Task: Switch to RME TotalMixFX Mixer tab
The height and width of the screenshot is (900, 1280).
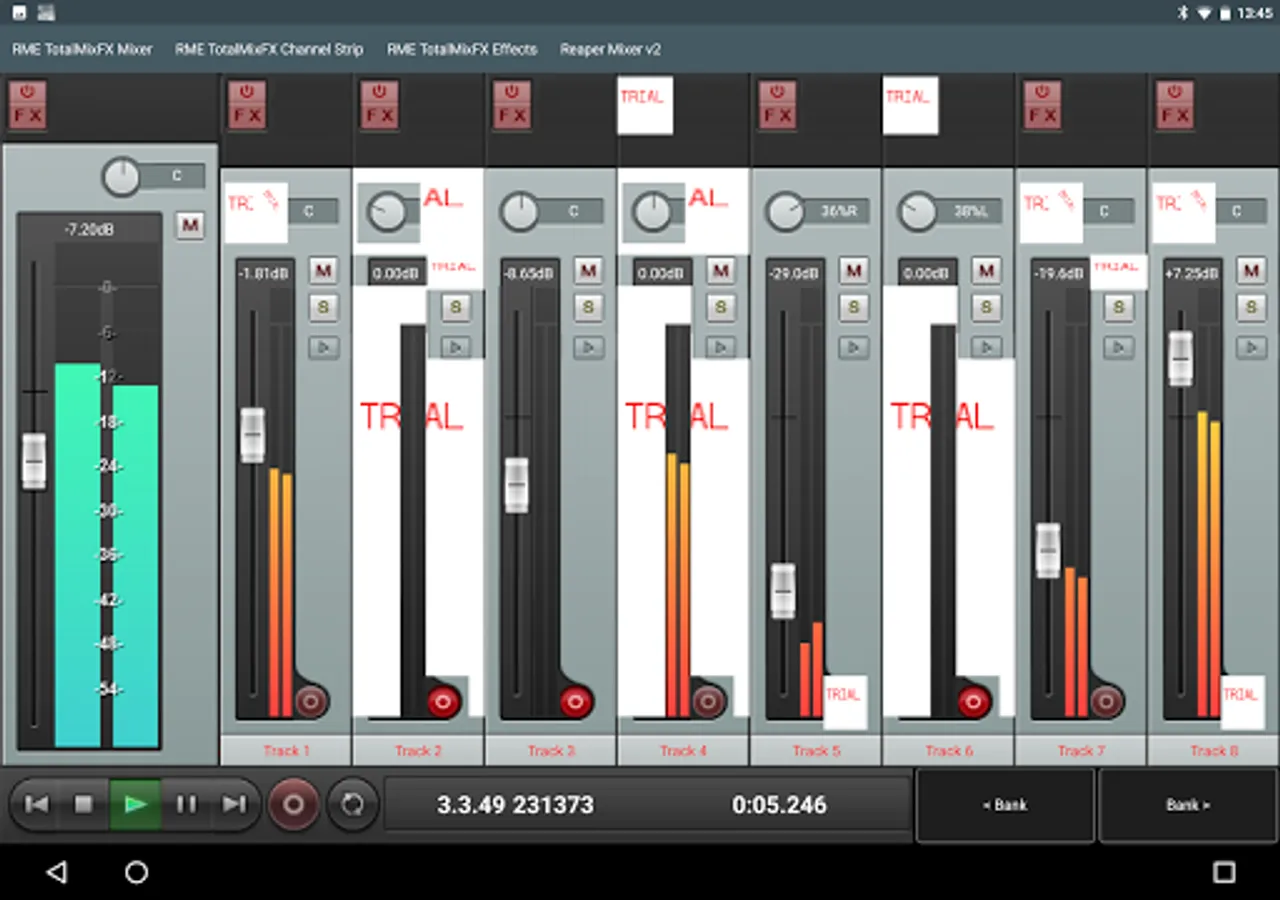Action: [82, 49]
